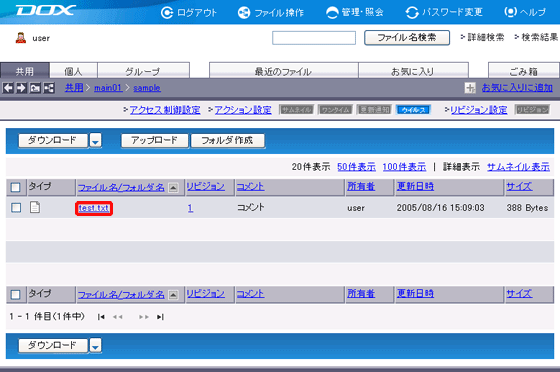Expand the top ダウンロード dropdown arrow

[x=95, y=140]
